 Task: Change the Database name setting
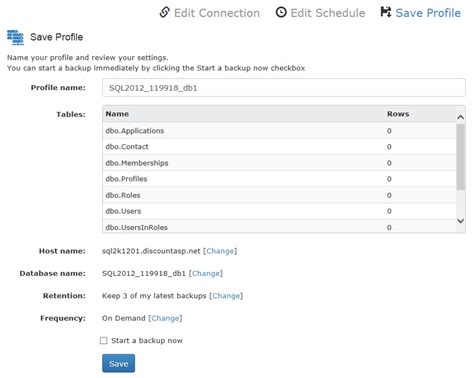pyautogui.click(x=206, y=273)
